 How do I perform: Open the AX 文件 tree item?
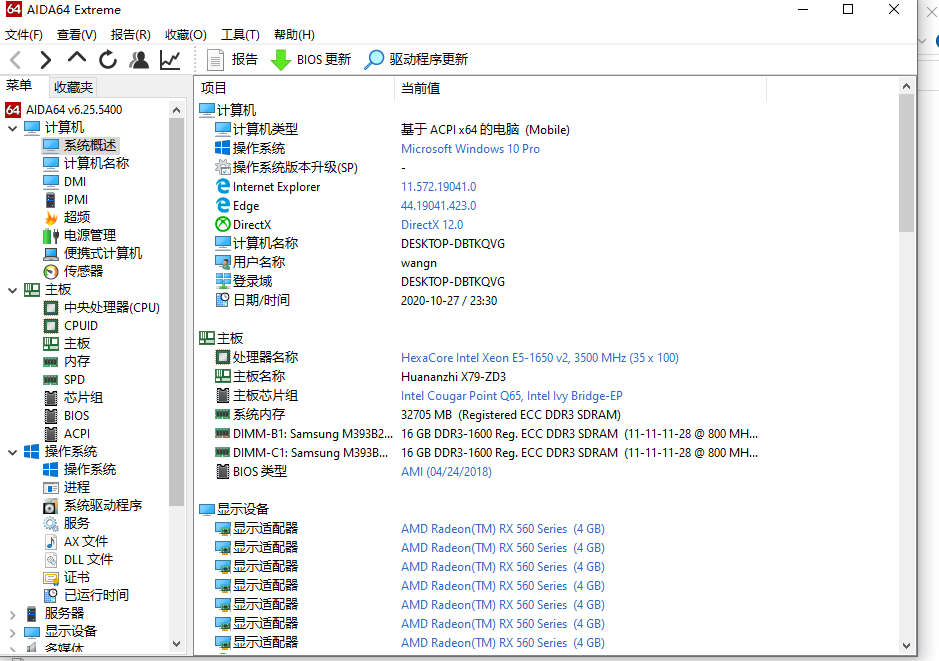coord(76,541)
